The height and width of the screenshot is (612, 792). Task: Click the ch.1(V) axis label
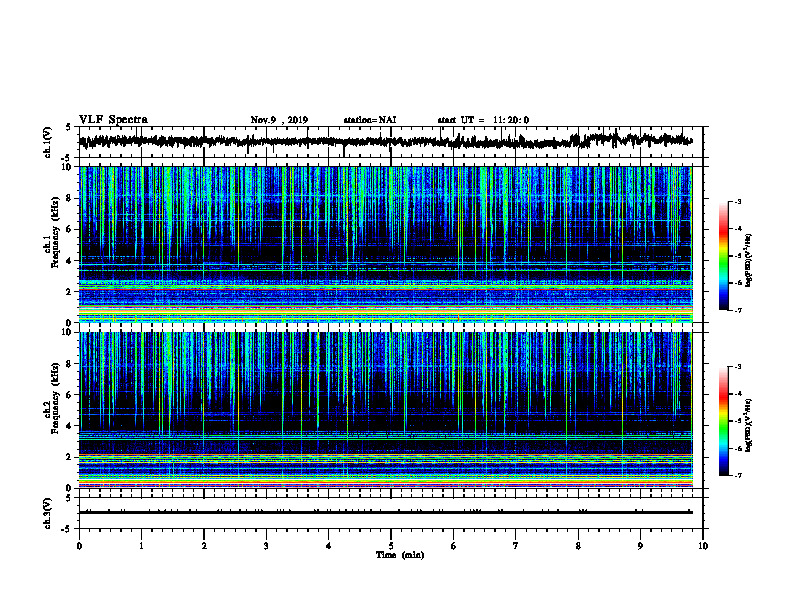pyautogui.click(x=48, y=142)
